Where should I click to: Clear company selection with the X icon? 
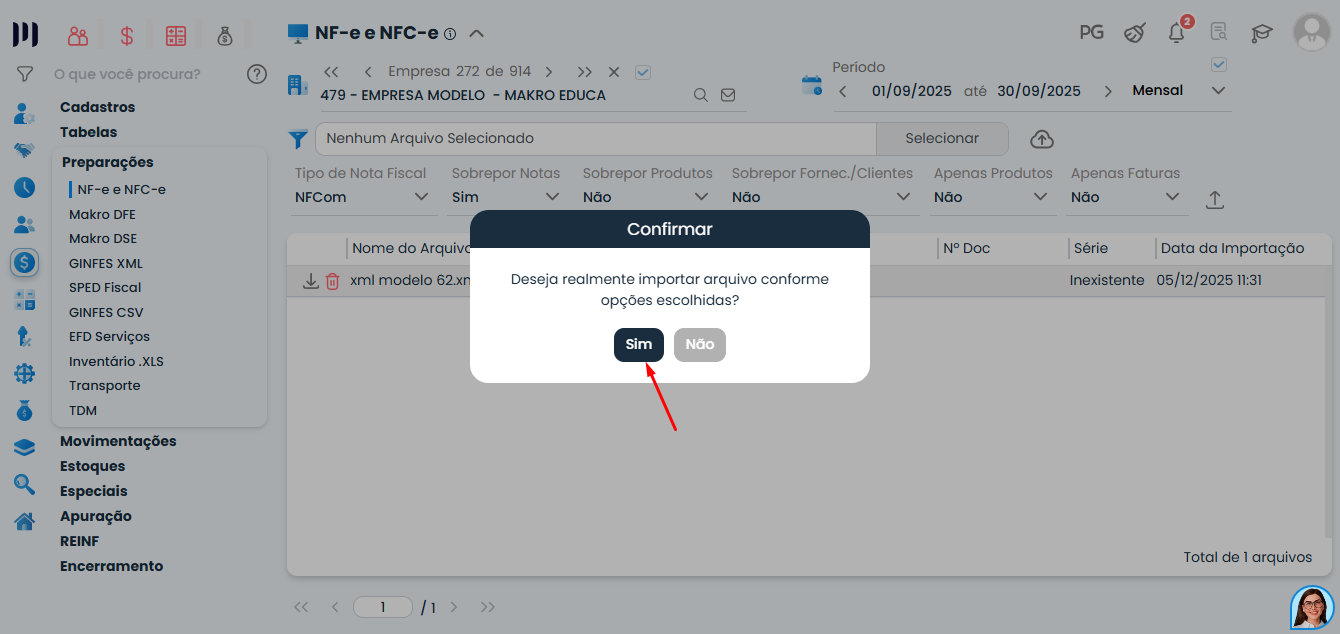(614, 72)
